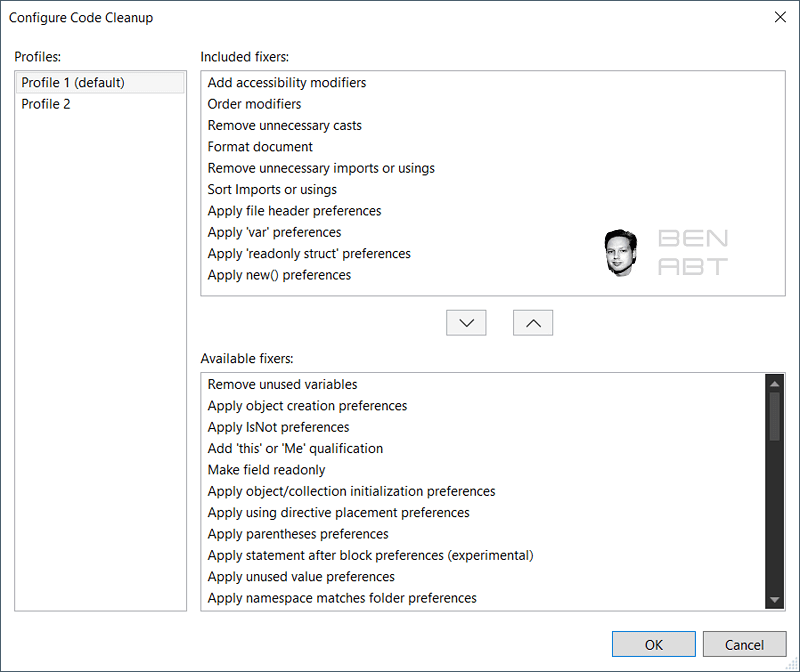
Task: Select 'Sort Imports or usings' fixer
Action: [x=272, y=189]
